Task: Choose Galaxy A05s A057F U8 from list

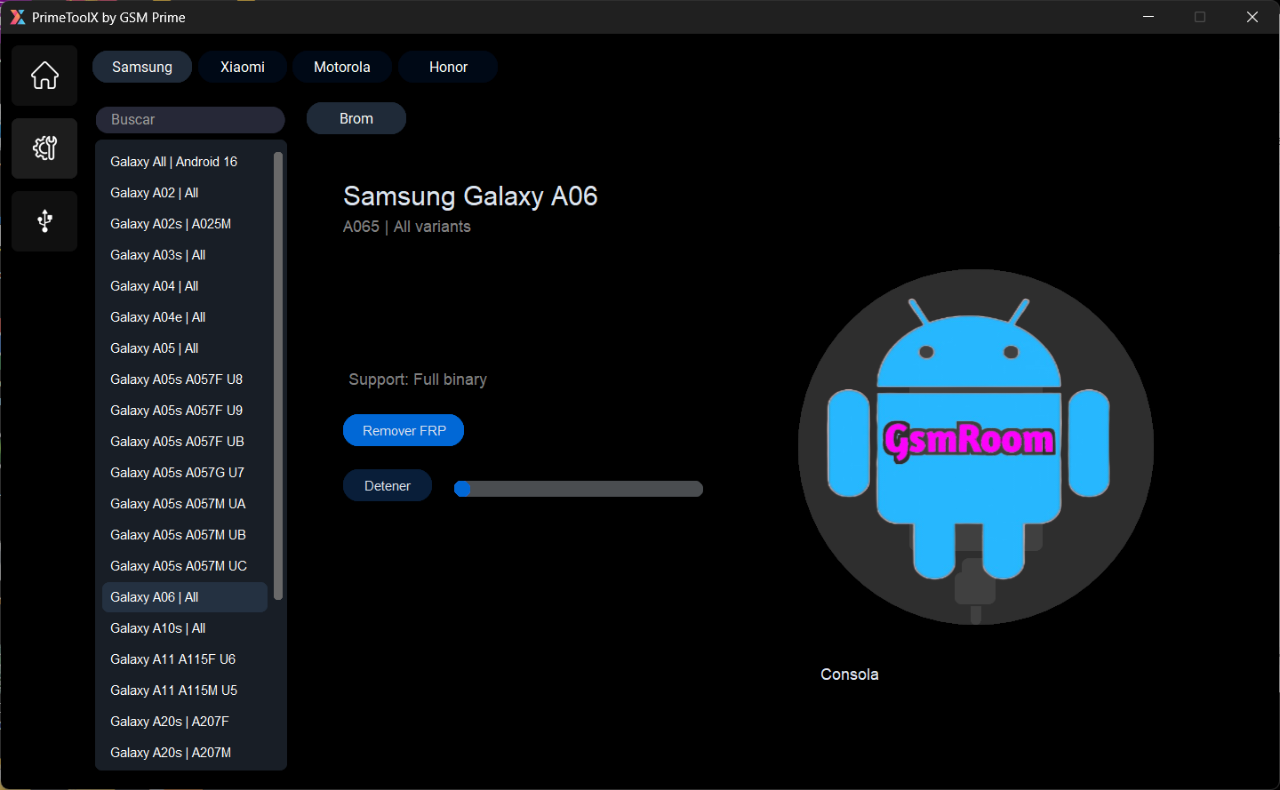Action: (x=176, y=380)
